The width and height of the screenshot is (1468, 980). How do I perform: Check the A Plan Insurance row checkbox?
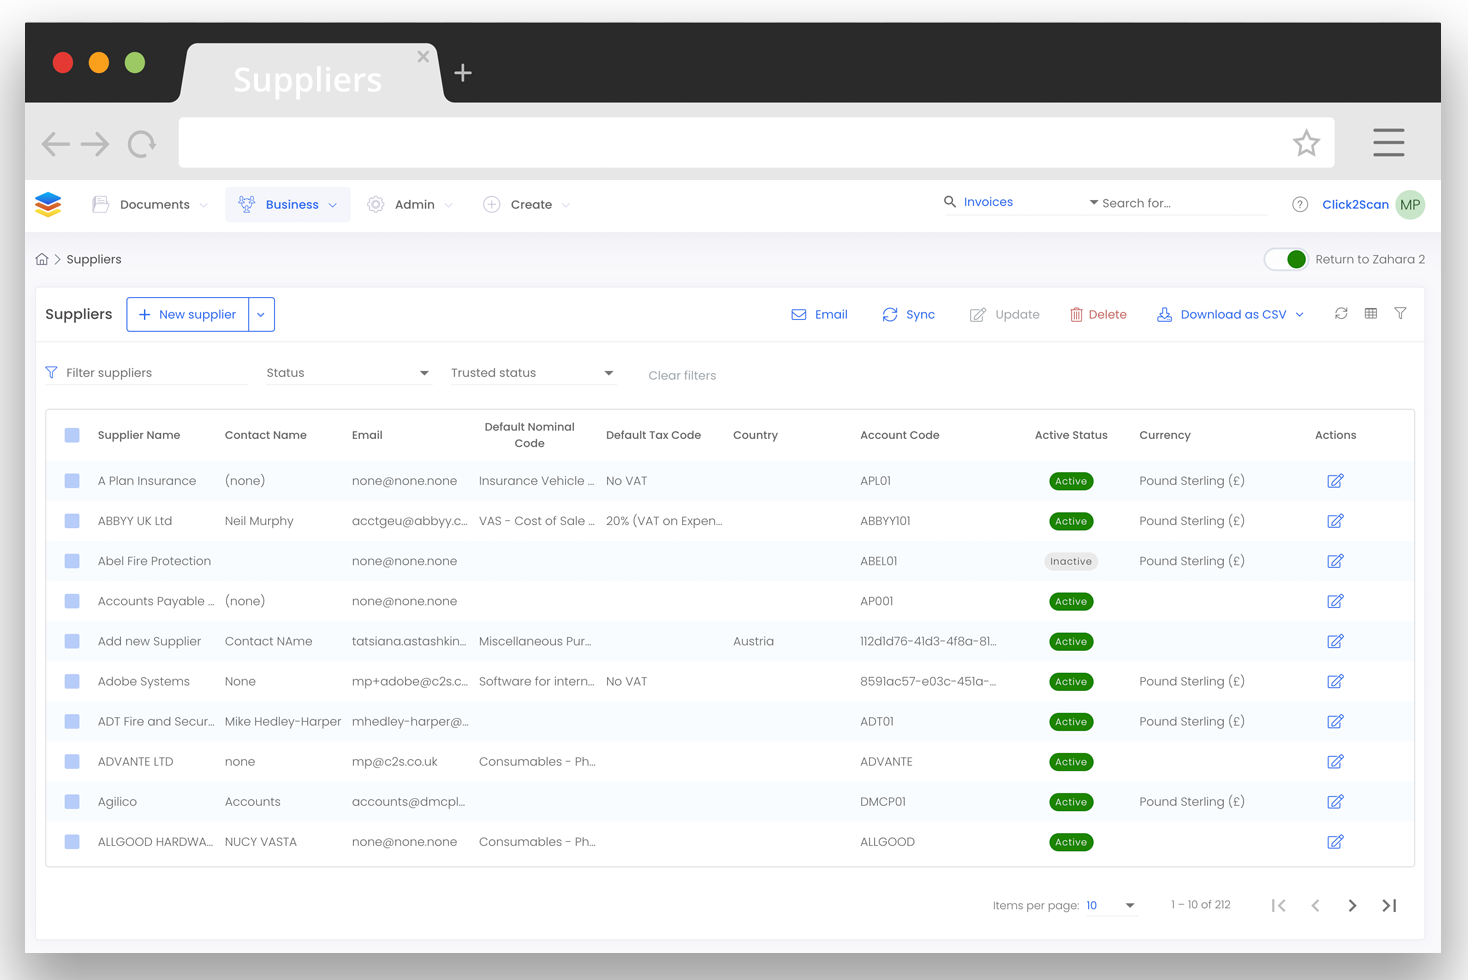tap(72, 480)
